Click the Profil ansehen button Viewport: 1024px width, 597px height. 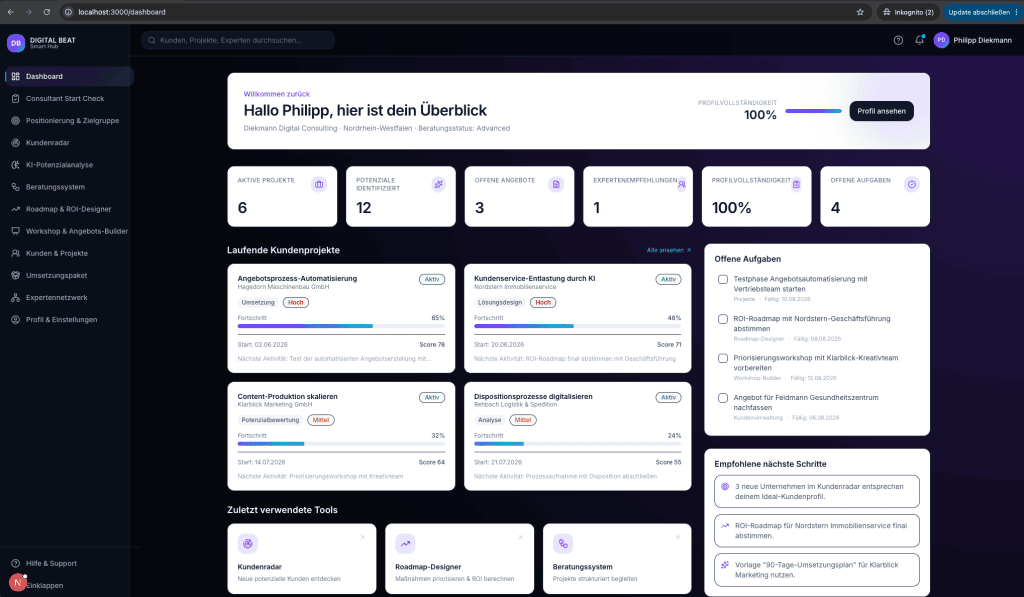881,111
